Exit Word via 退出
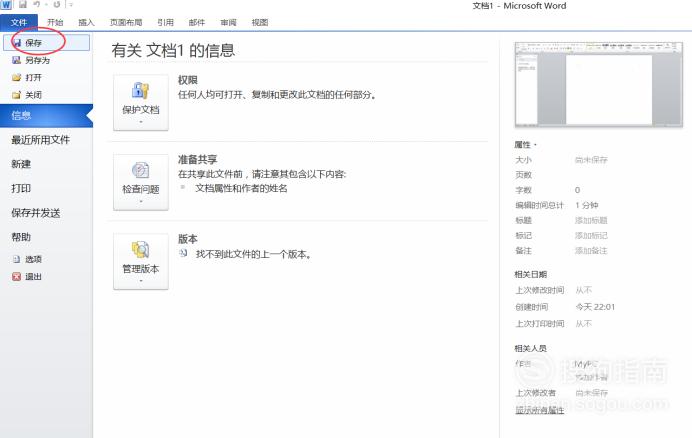This screenshot has height=438, width=692. (x=27, y=276)
